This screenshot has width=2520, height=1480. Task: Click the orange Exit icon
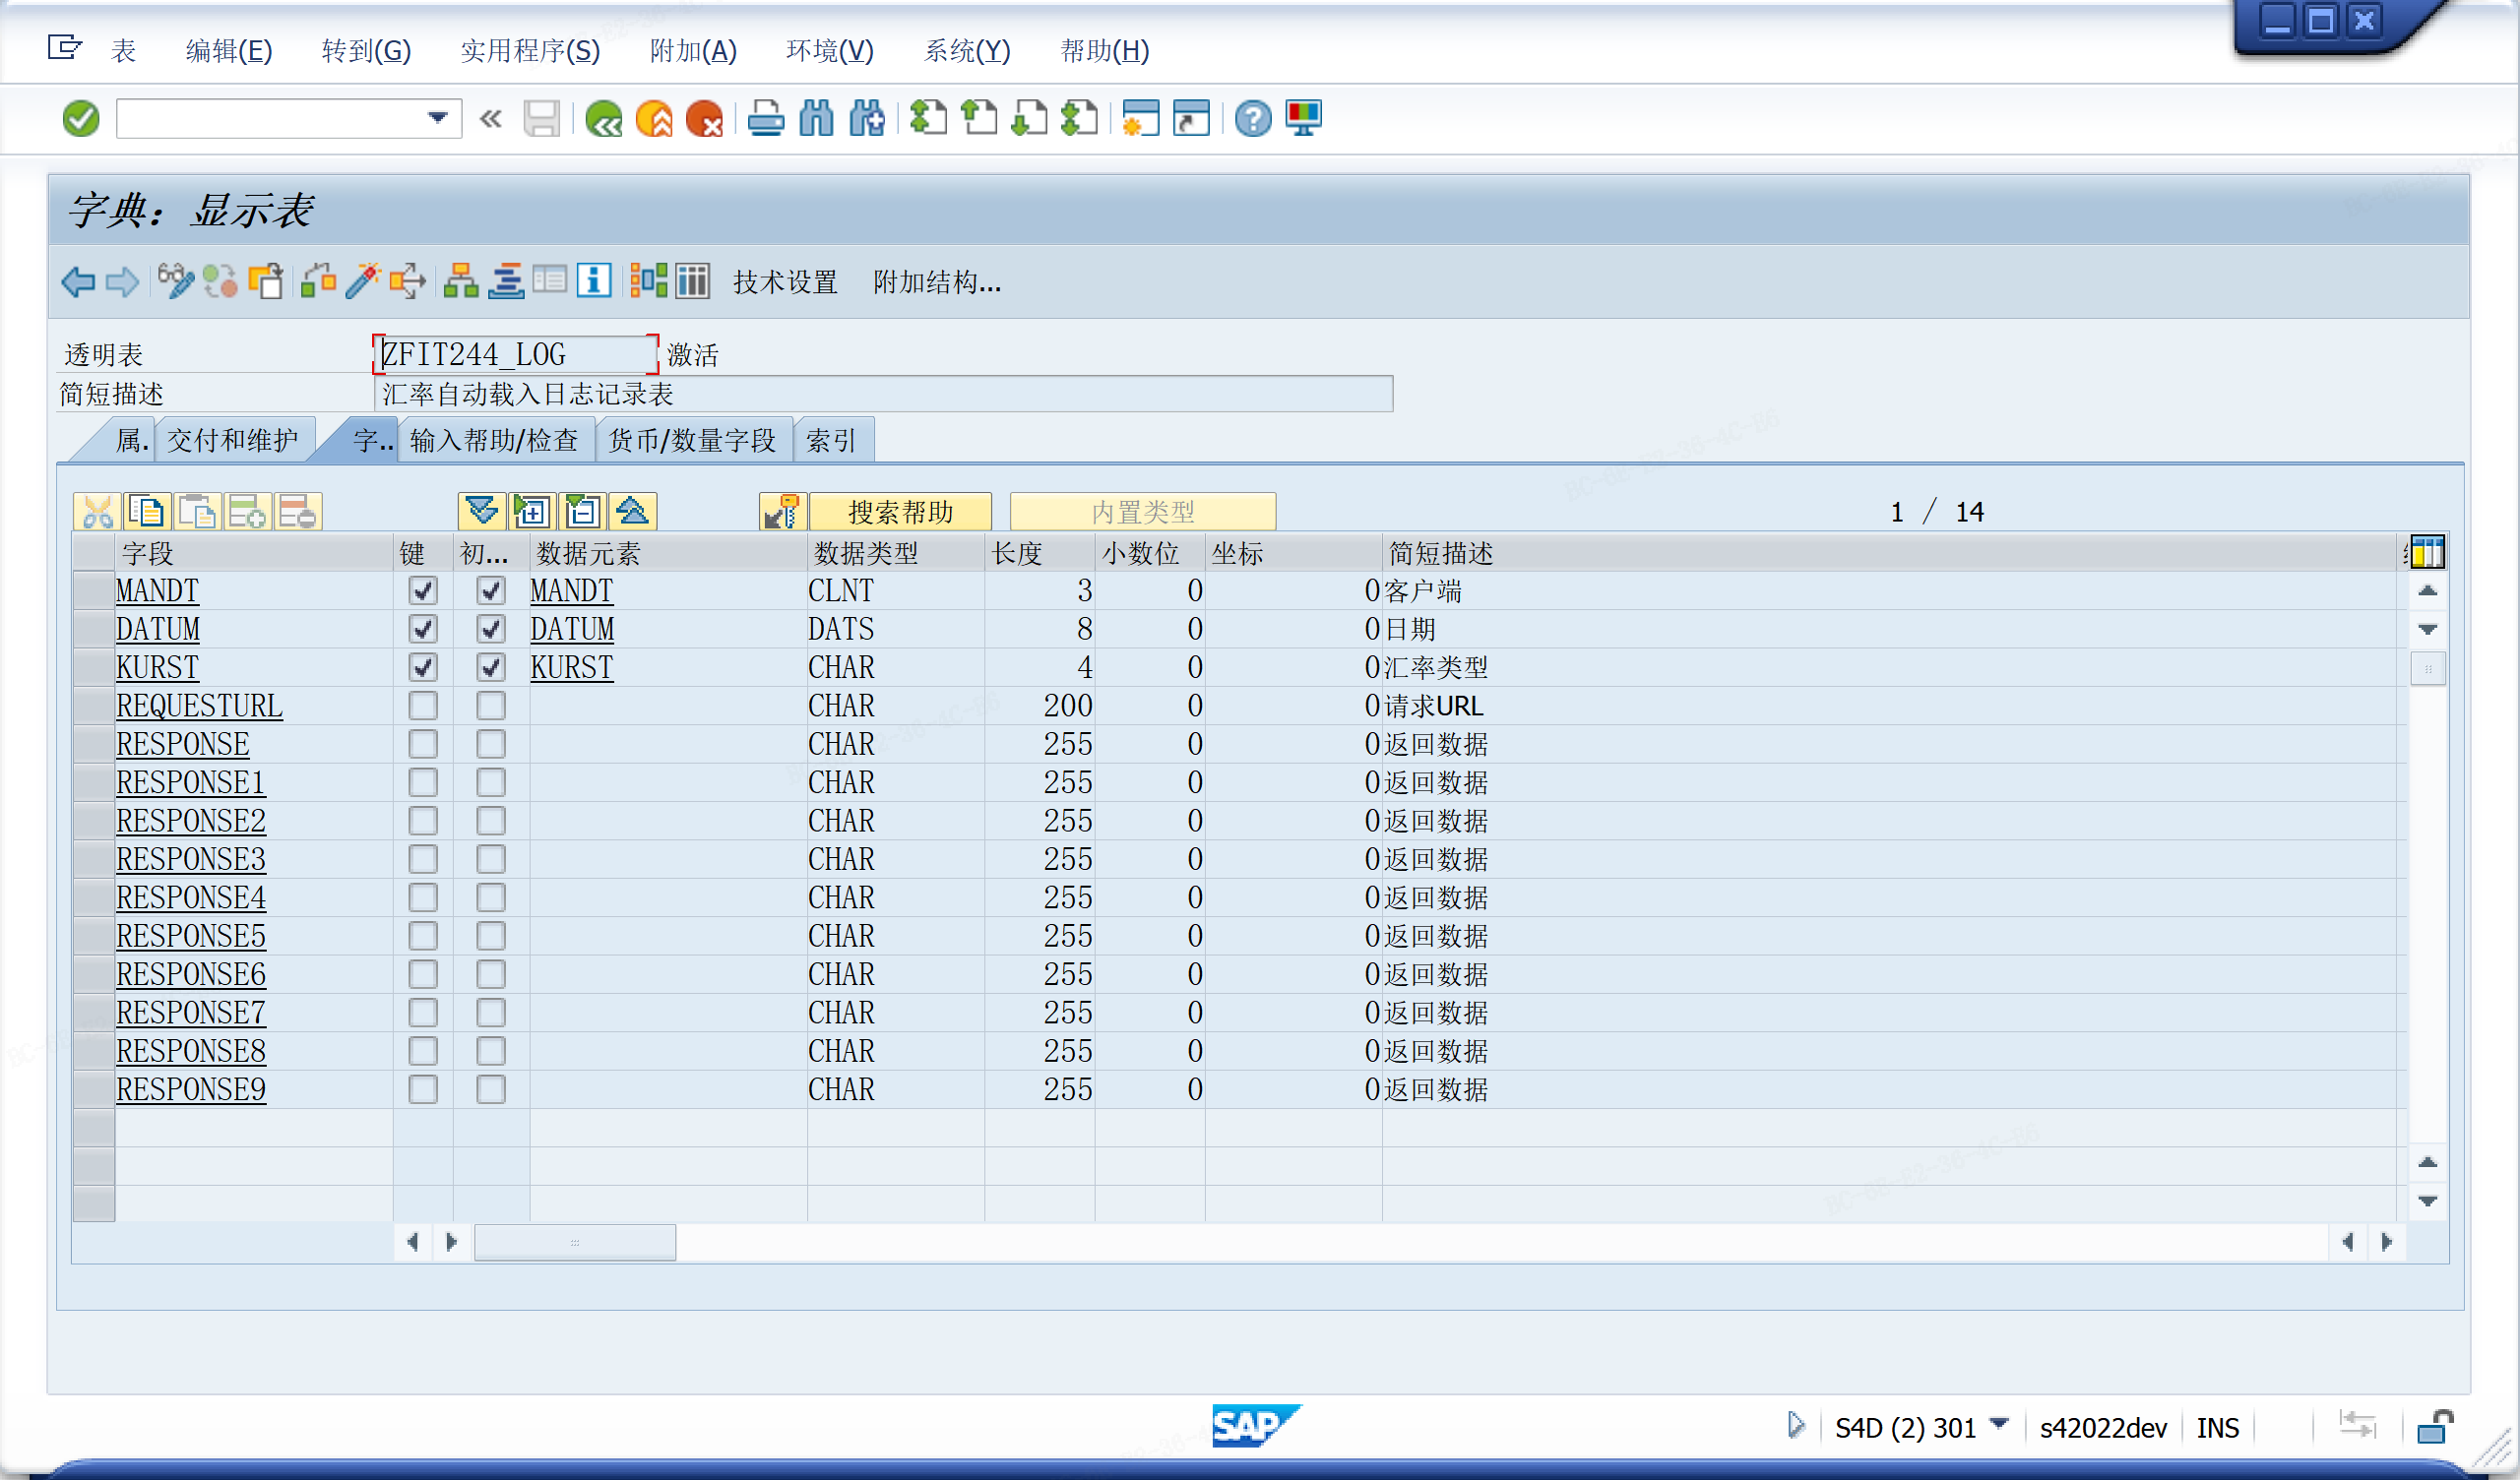click(654, 119)
